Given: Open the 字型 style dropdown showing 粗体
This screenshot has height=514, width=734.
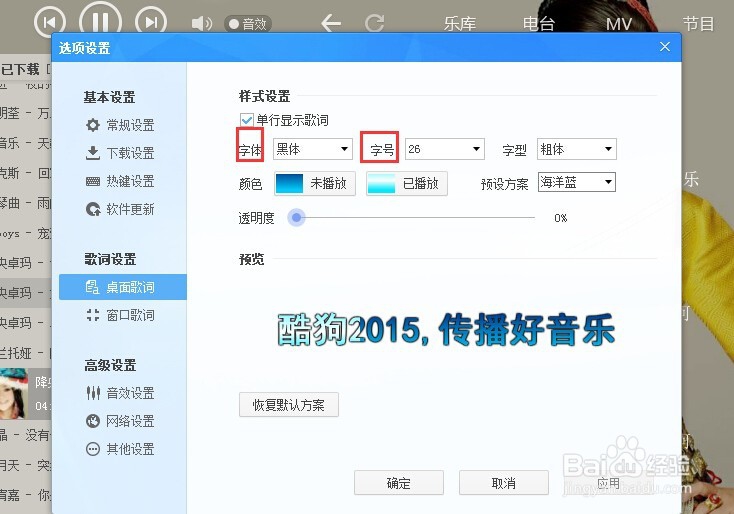Looking at the screenshot, I should 577,149.
